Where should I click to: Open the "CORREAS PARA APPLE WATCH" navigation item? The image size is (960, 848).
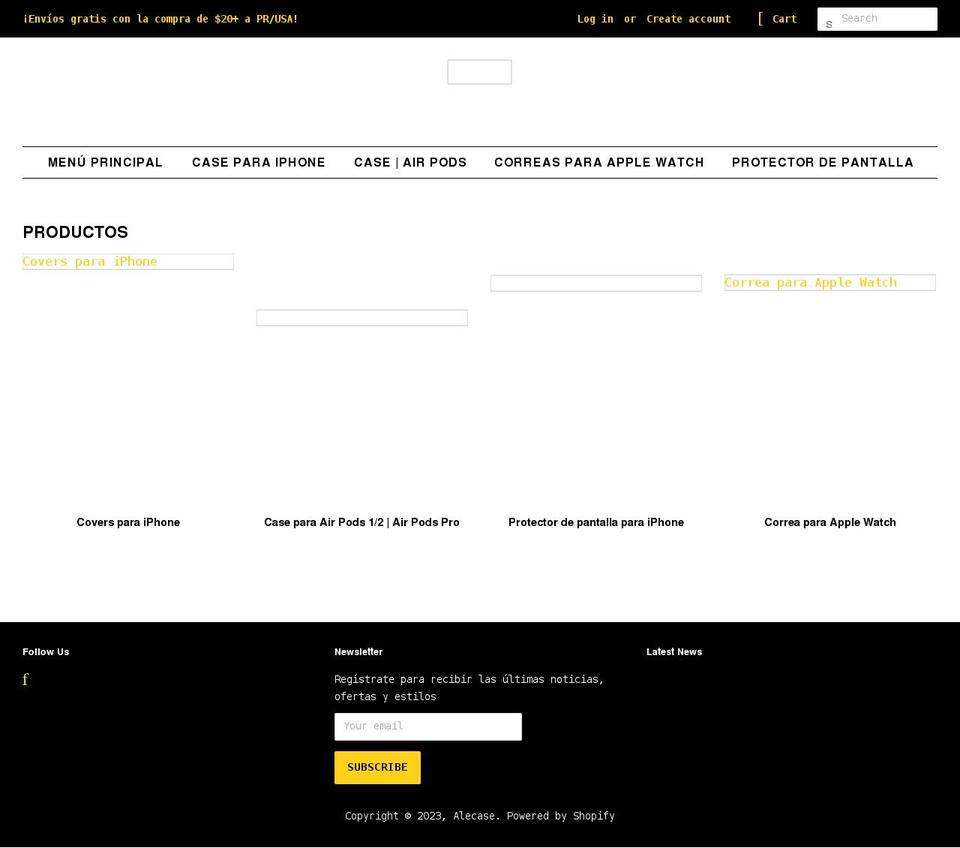coord(598,162)
